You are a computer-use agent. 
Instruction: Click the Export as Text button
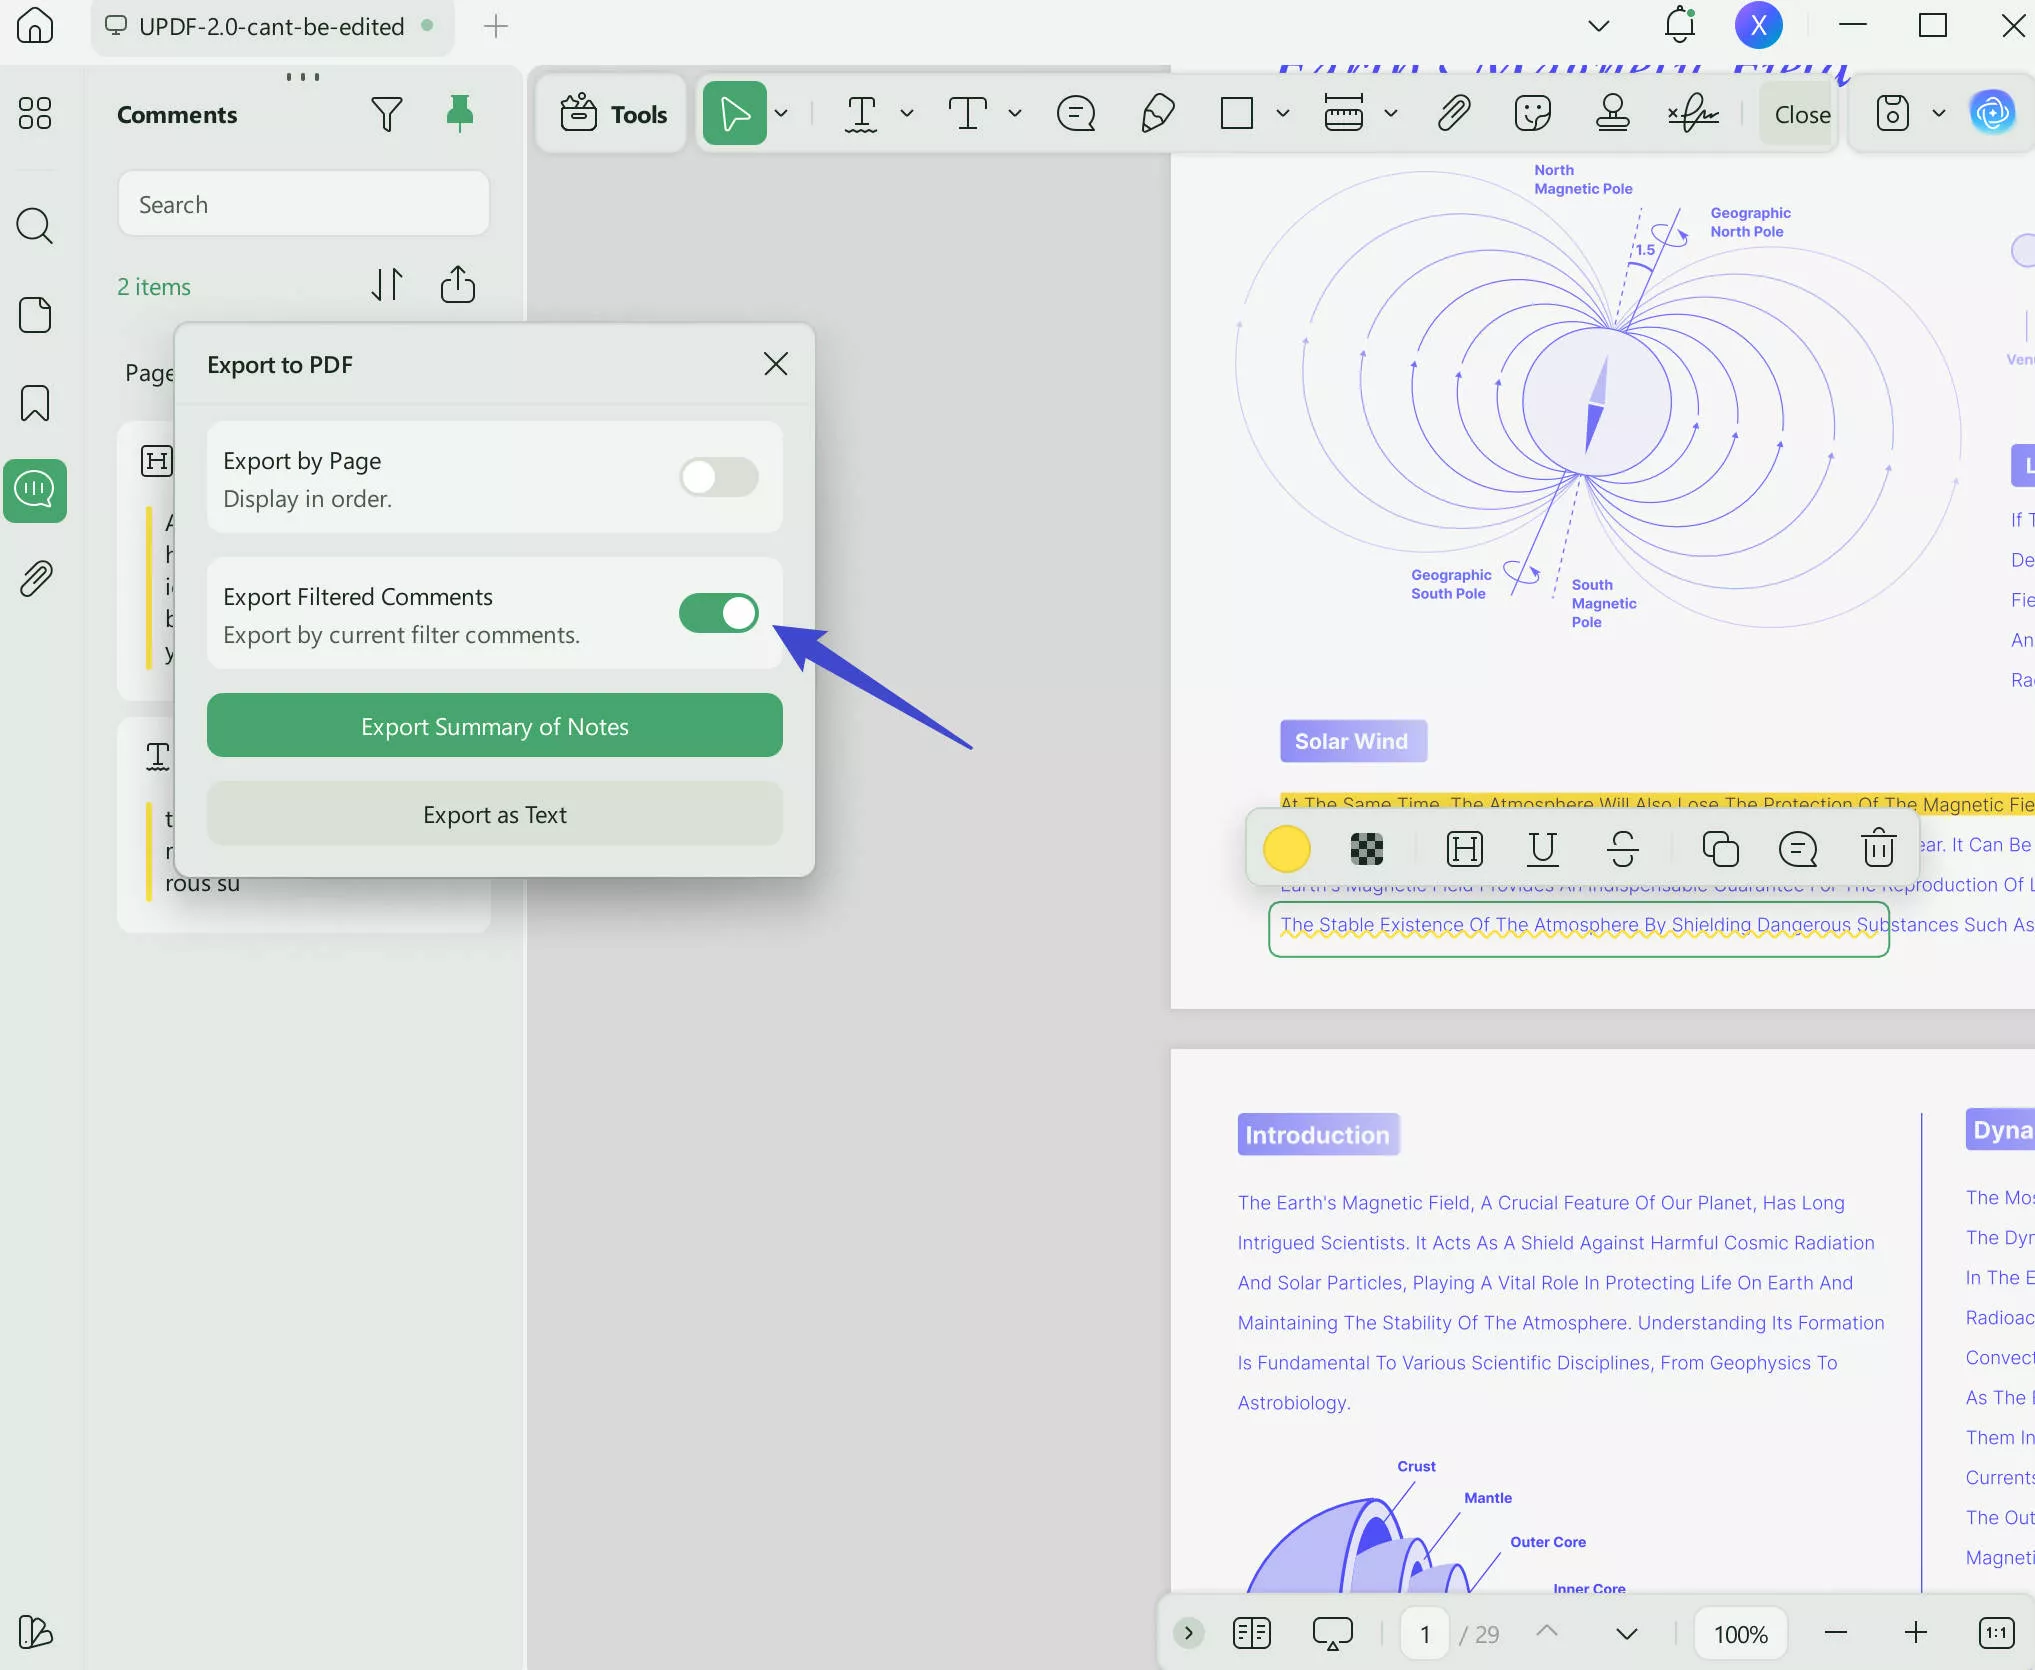click(x=494, y=814)
